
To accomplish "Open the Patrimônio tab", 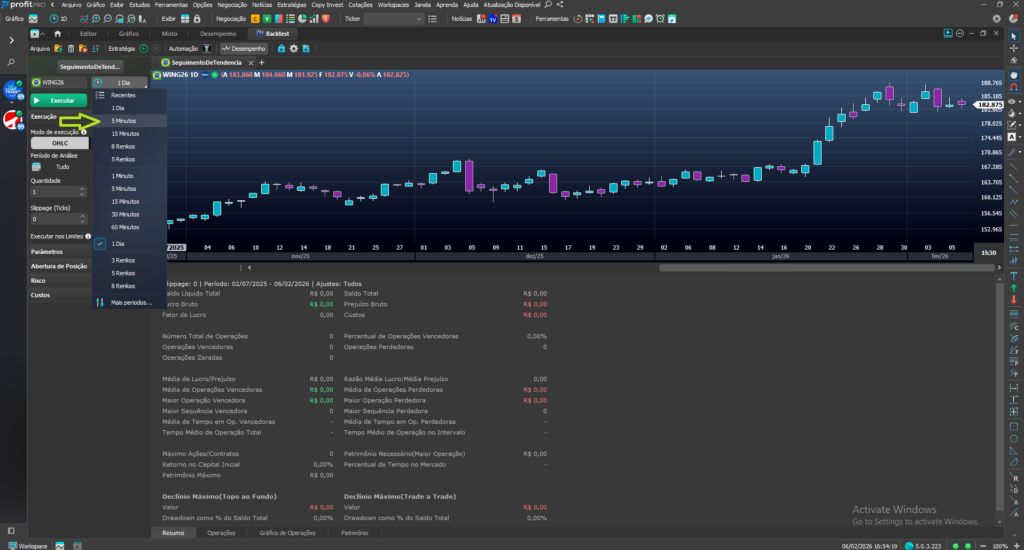I will (x=355, y=534).
